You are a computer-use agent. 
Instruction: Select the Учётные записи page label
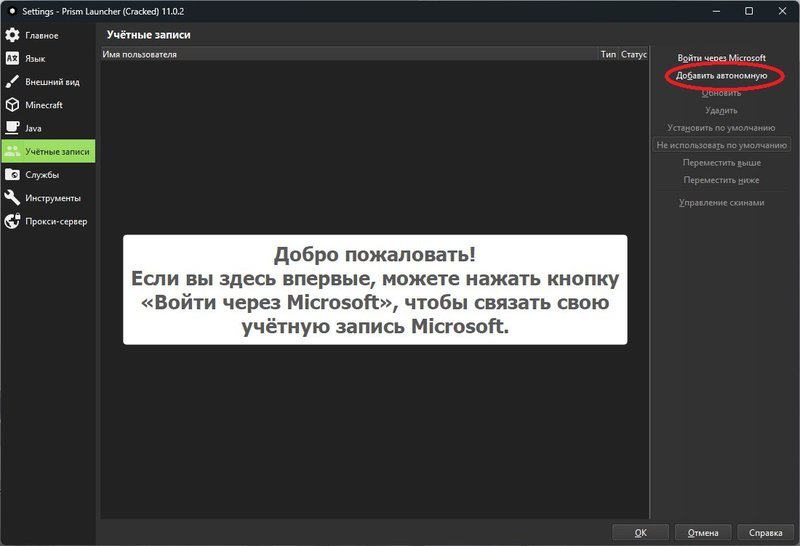click(57, 152)
